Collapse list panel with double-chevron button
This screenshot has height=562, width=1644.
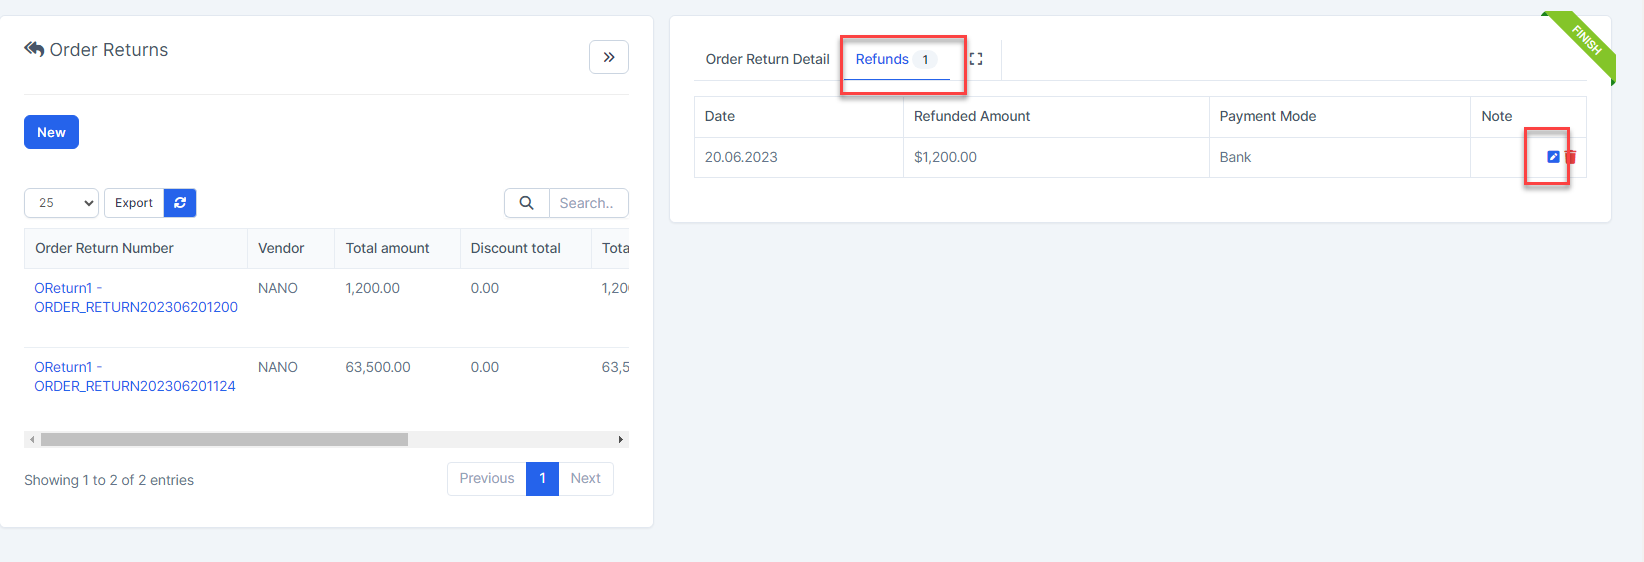tap(608, 57)
